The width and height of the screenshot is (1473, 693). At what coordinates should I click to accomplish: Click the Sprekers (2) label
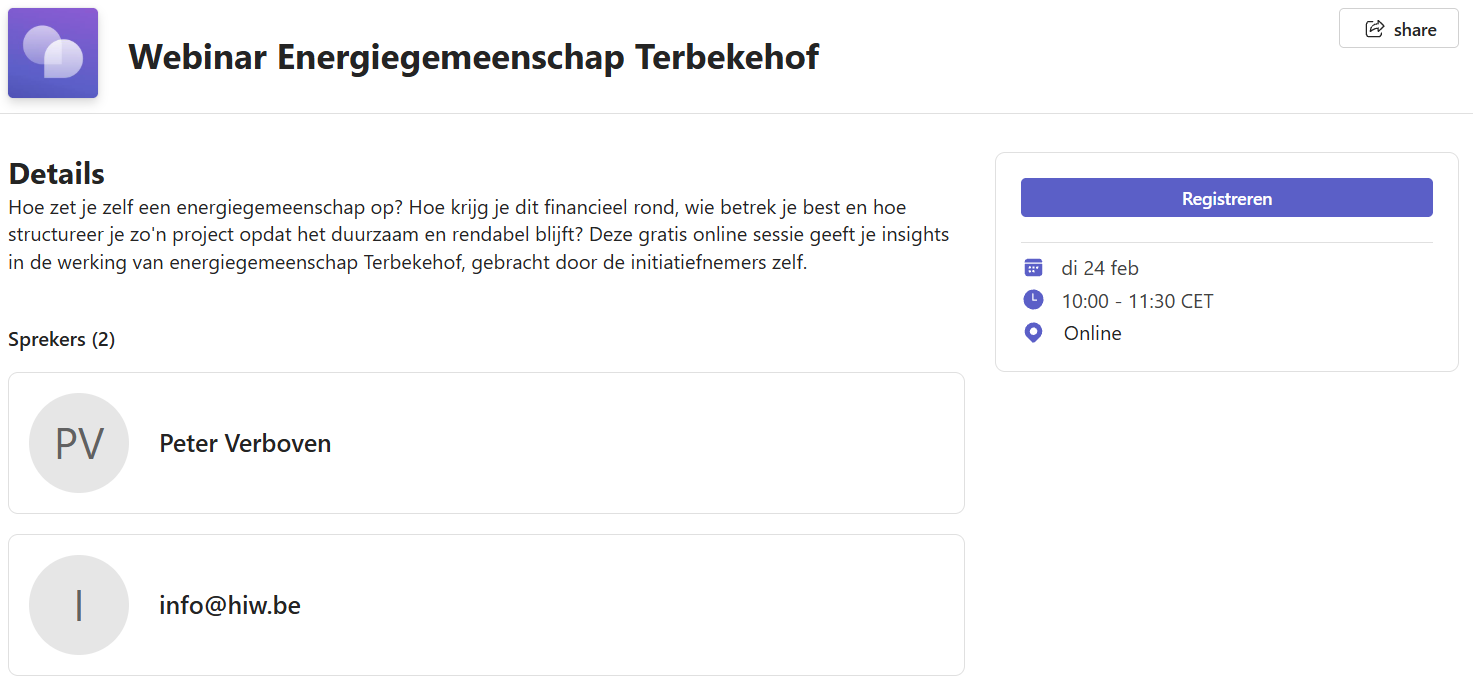(62, 340)
